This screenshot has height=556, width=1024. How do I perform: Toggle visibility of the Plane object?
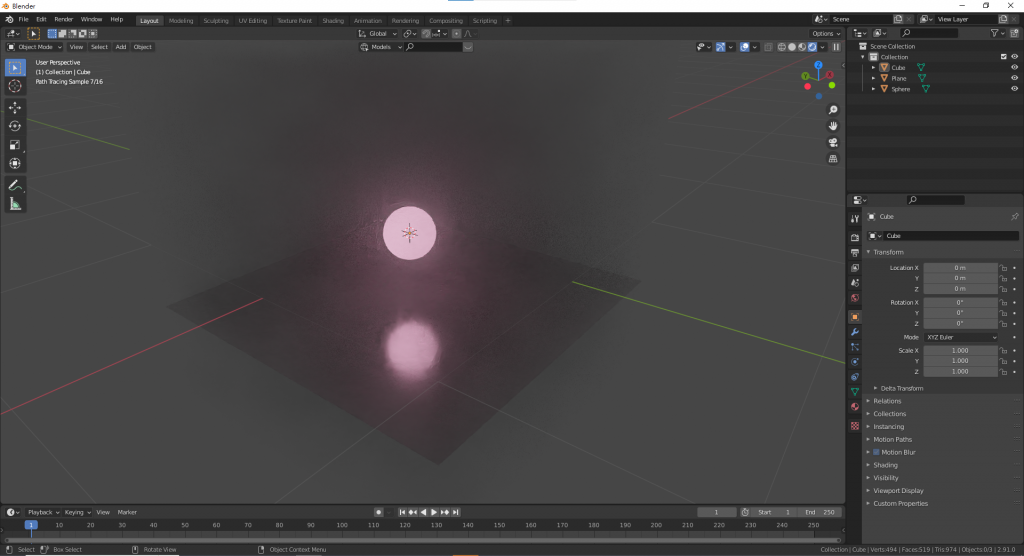(x=1014, y=78)
